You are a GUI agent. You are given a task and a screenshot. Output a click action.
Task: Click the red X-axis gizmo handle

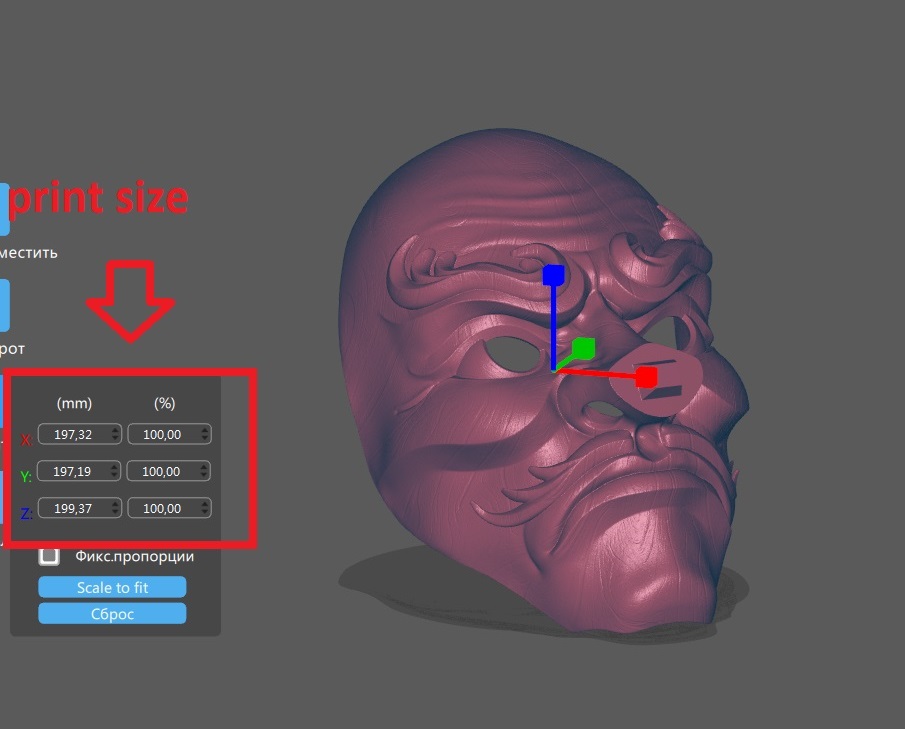coord(646,377)
